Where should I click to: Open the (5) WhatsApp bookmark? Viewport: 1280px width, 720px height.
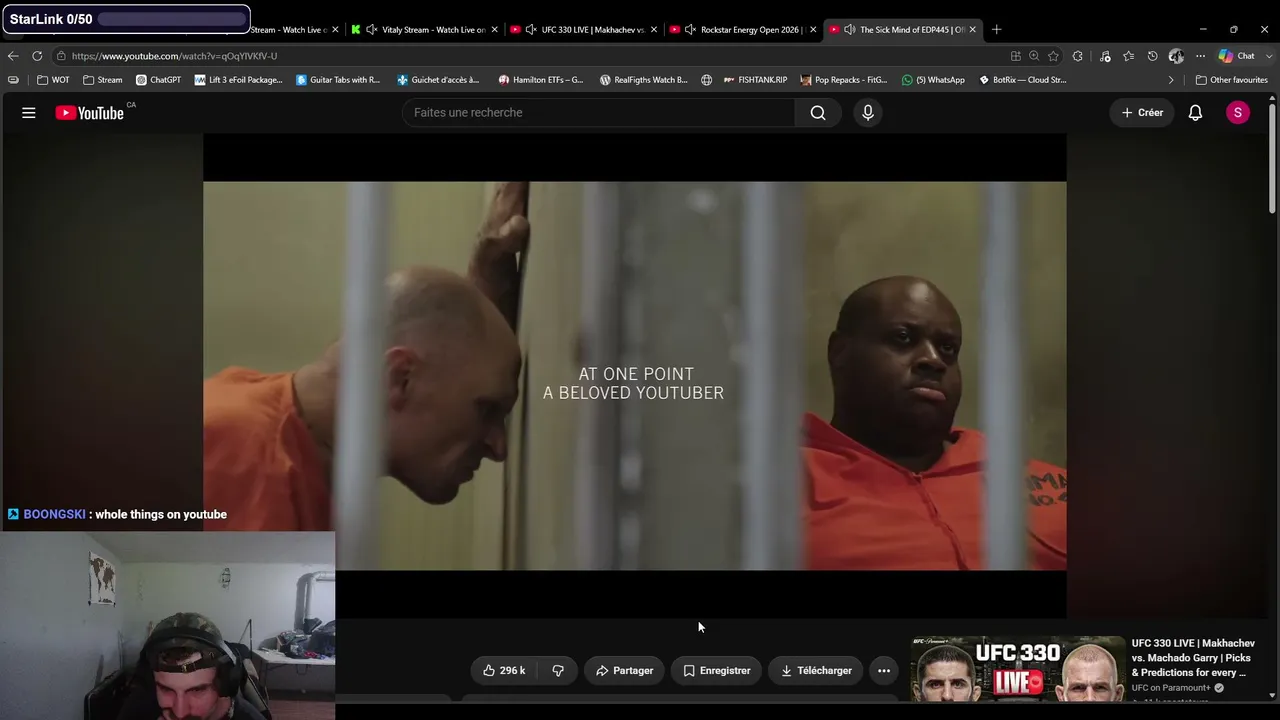pos(934,80)
